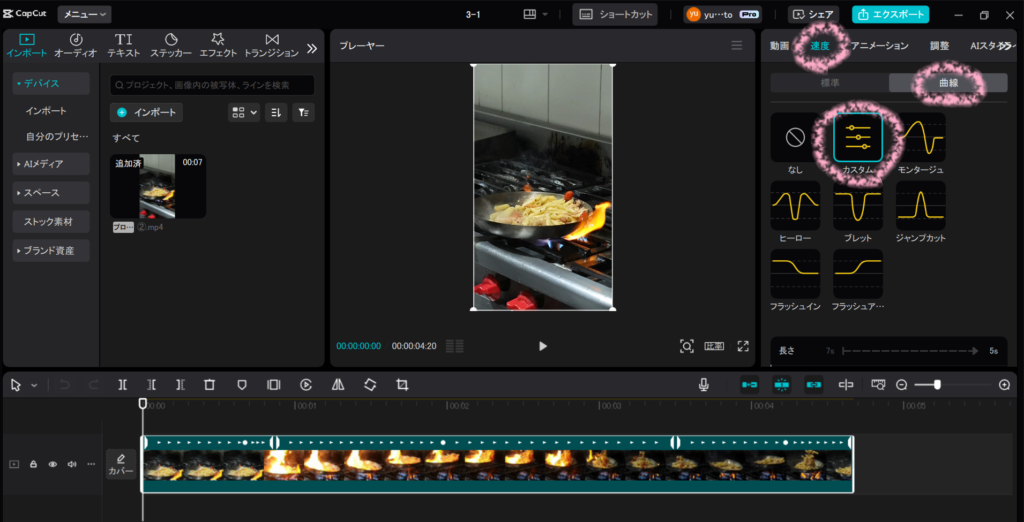The width and height of the screenshot is (1024, 522).
Task: Click the カバー button on timeline
Action: pos(121,465)
